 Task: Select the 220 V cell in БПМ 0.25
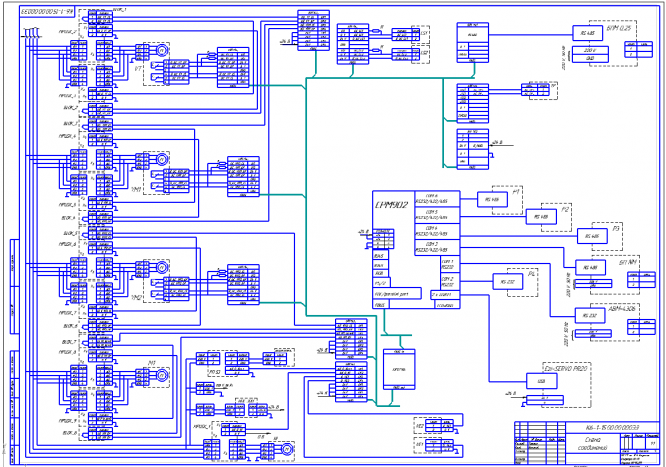point(590,50)
